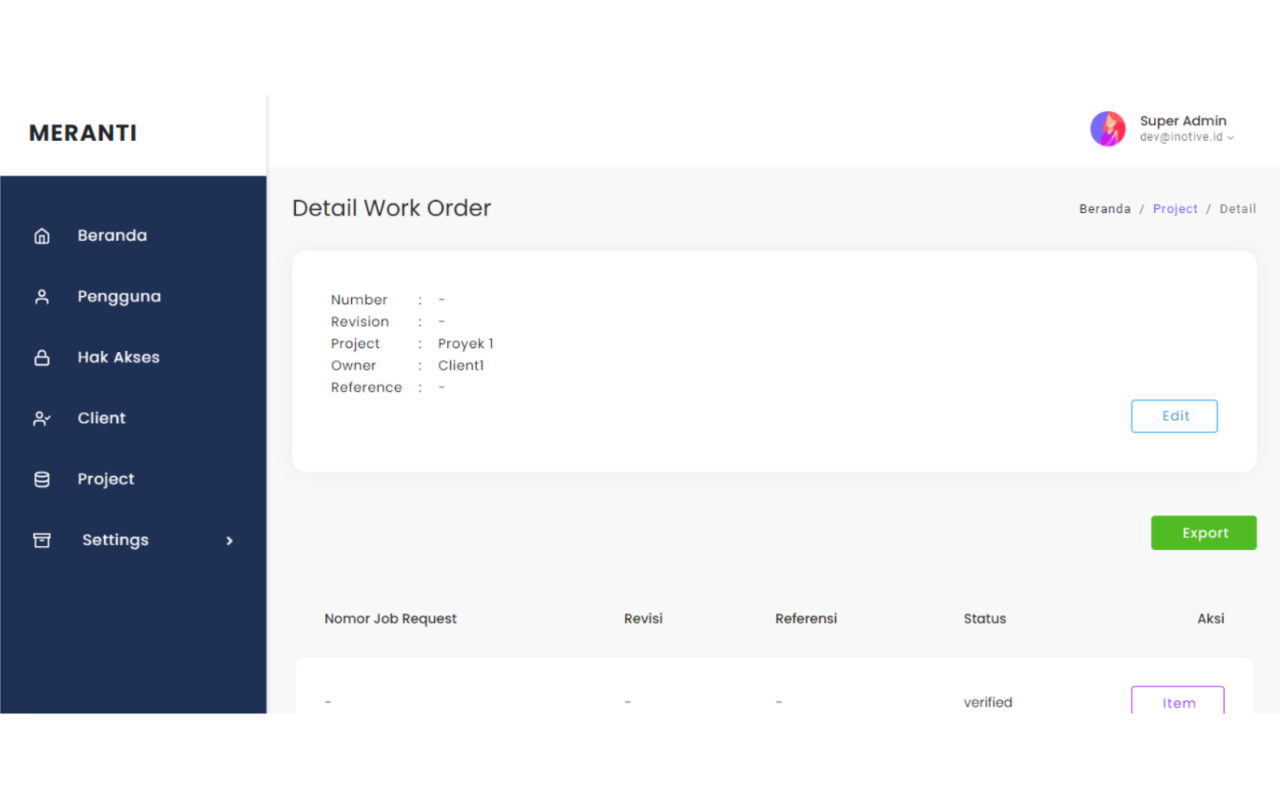Select Client in the sidebar
The width and height of the screenshot is (1280, 800).
pyautogui.click(x=102, y=419)
